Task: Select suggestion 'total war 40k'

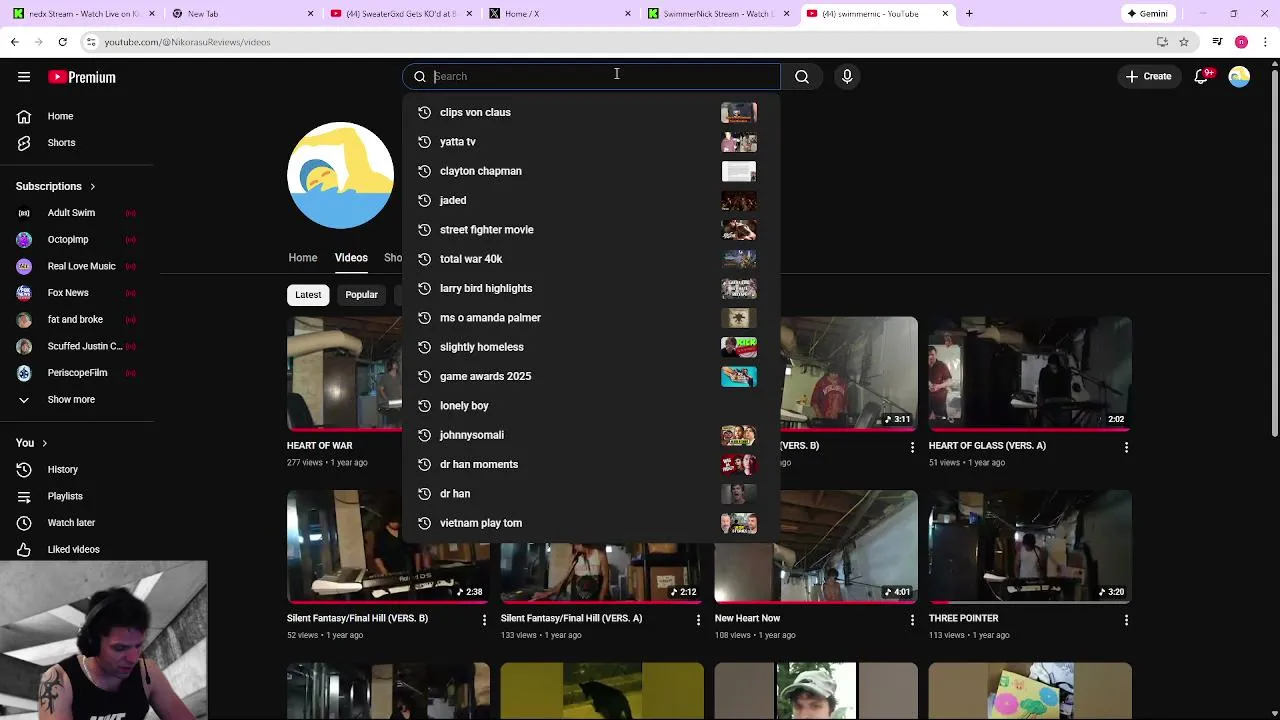Action: tap(591, 259)
